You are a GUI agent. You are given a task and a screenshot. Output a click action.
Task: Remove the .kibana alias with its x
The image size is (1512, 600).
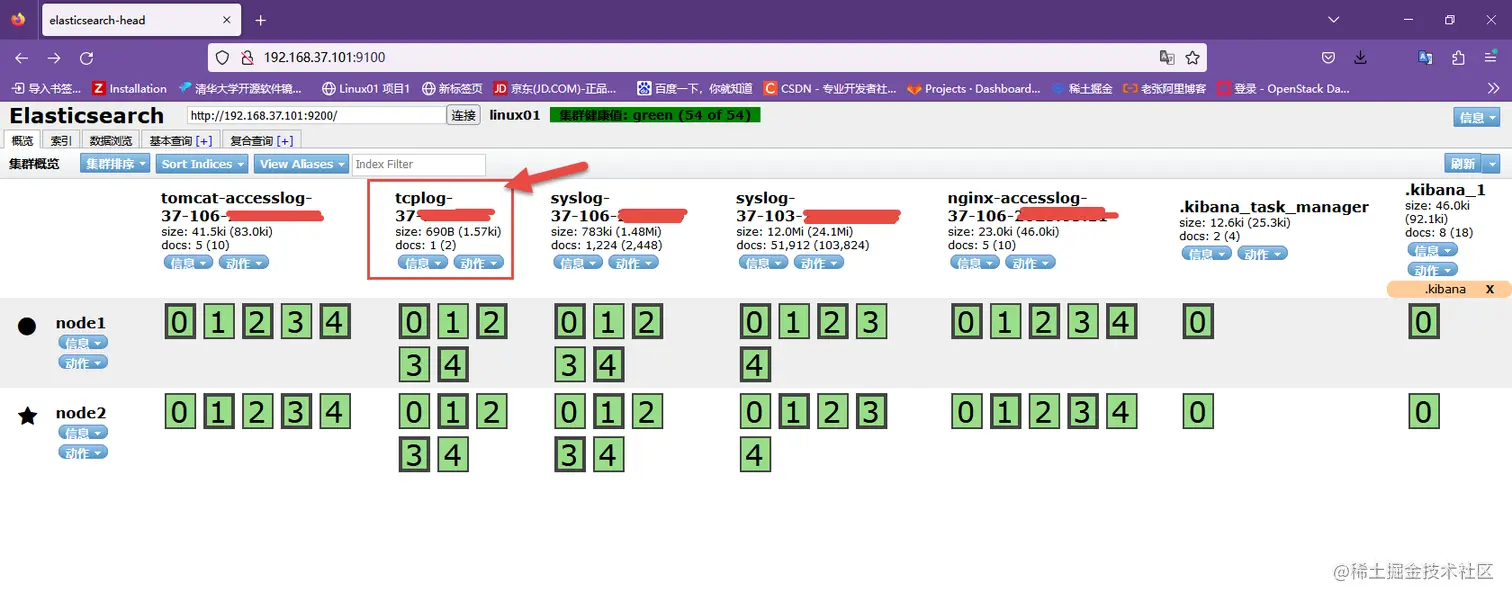(1490, 289)
